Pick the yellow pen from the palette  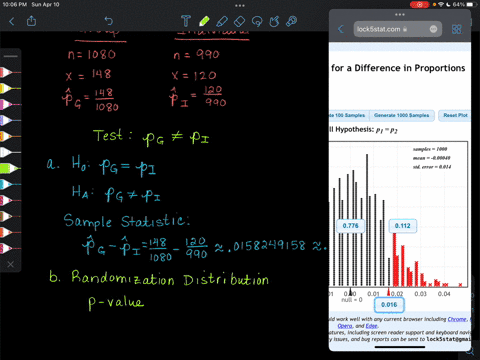coord(10,88)
